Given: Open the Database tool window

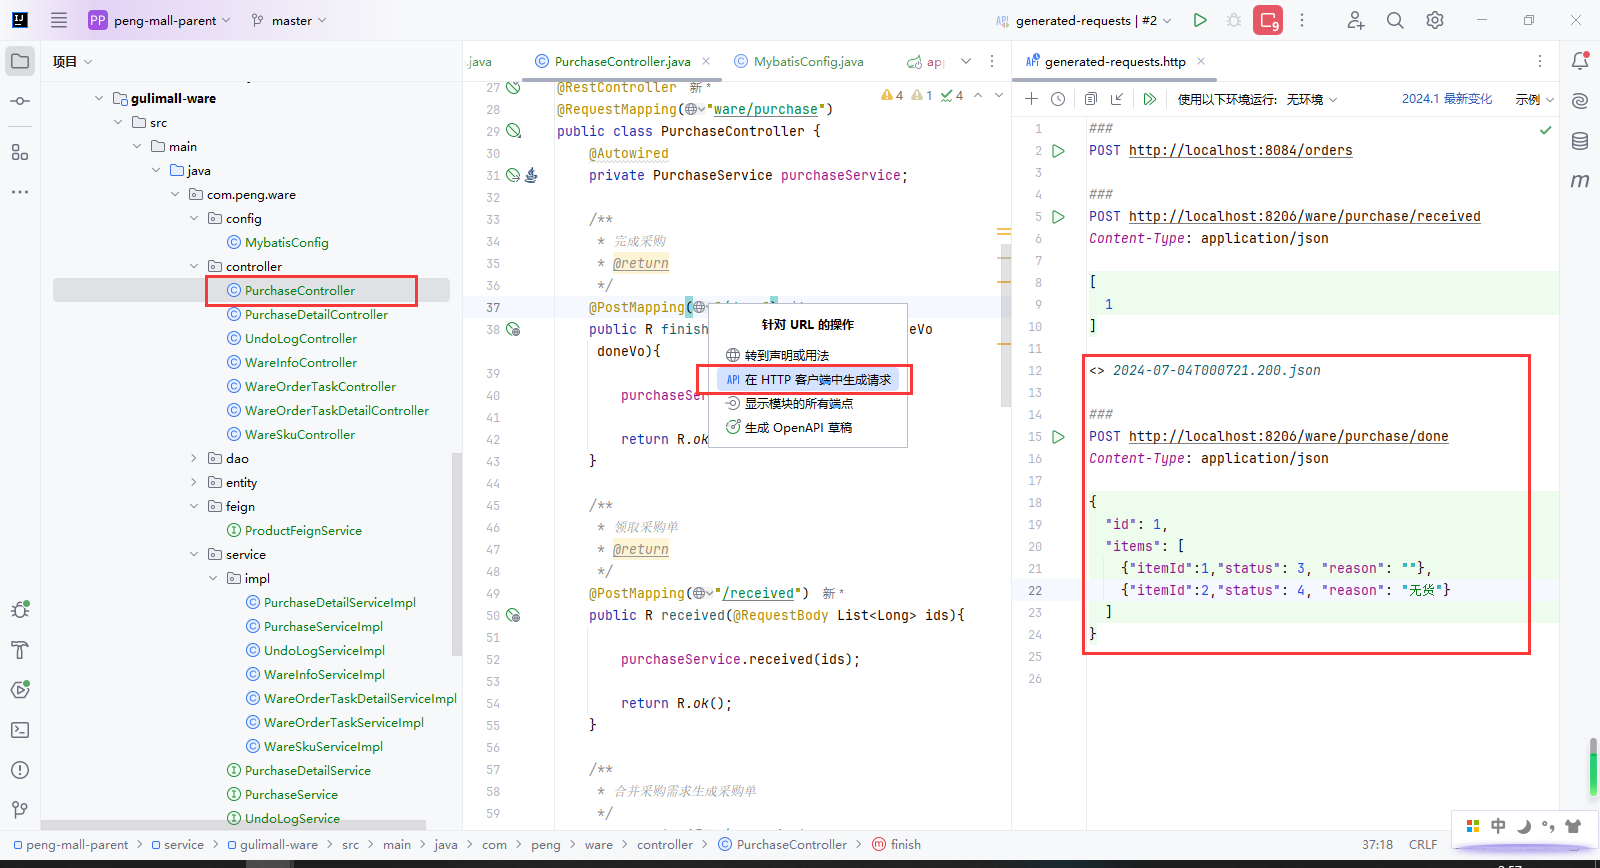Looking at the screenshot, I should click(1580, 141).
